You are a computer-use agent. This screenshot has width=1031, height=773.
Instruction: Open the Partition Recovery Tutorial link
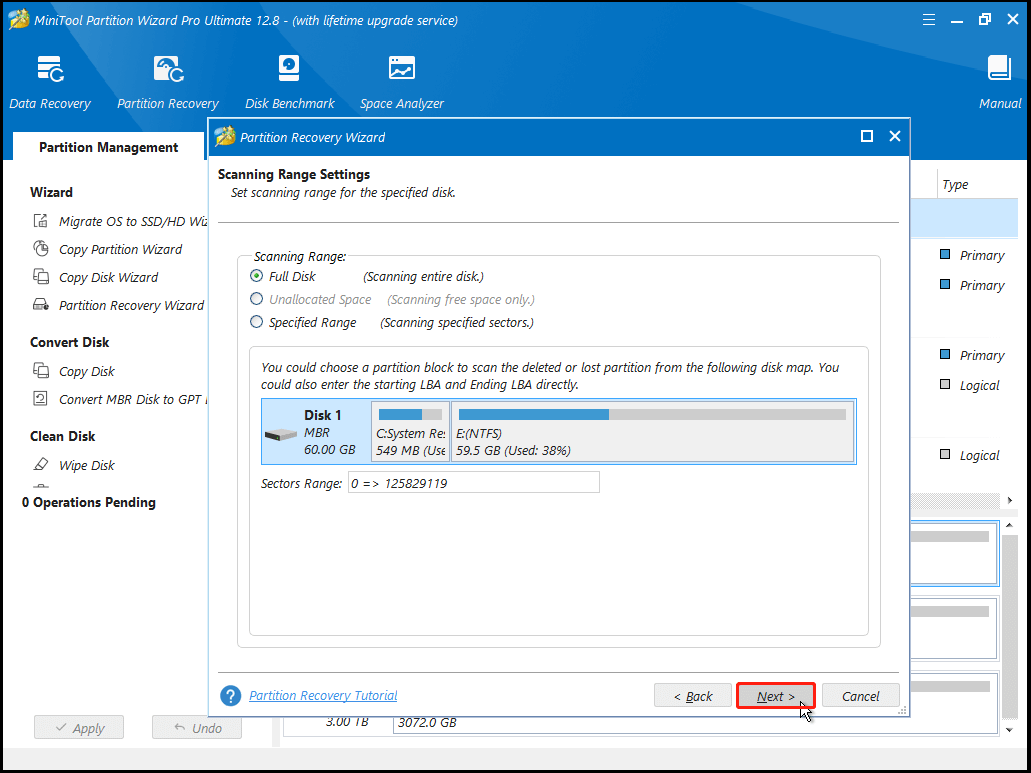(323, 696)
